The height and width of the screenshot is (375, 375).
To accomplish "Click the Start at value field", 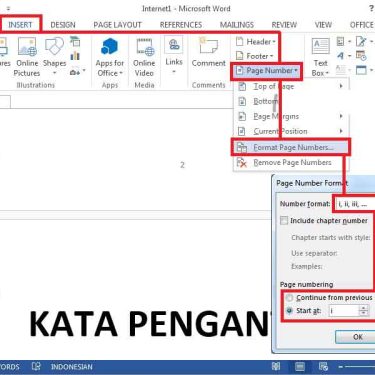I will (343, 311).
